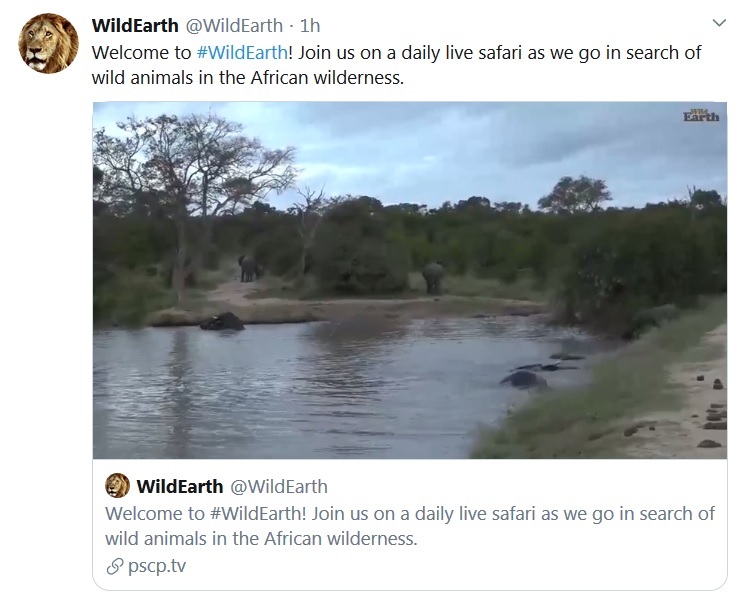Expand the tweet options chevron

coord(719,22)
